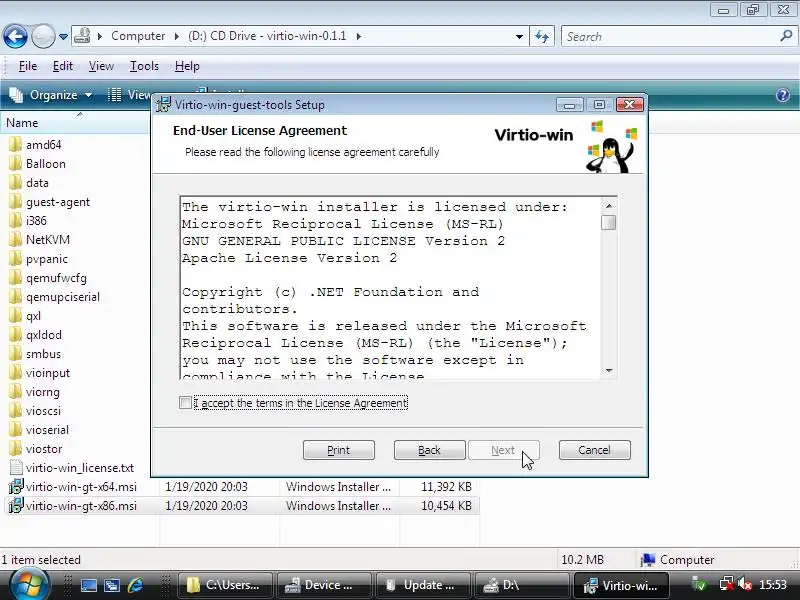Click Computer in the address breadcrumb
This screenshot has height=600, width=800.
(x=138, y=36)
